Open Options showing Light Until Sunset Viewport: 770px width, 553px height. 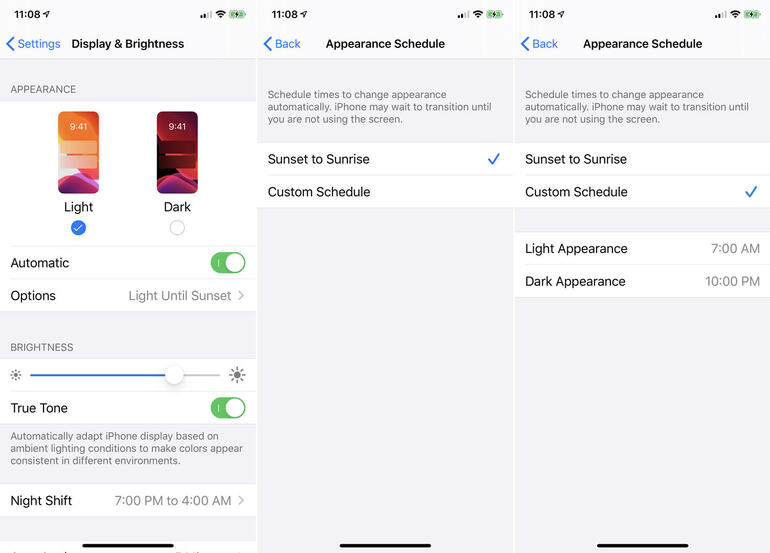coord(128,296)
